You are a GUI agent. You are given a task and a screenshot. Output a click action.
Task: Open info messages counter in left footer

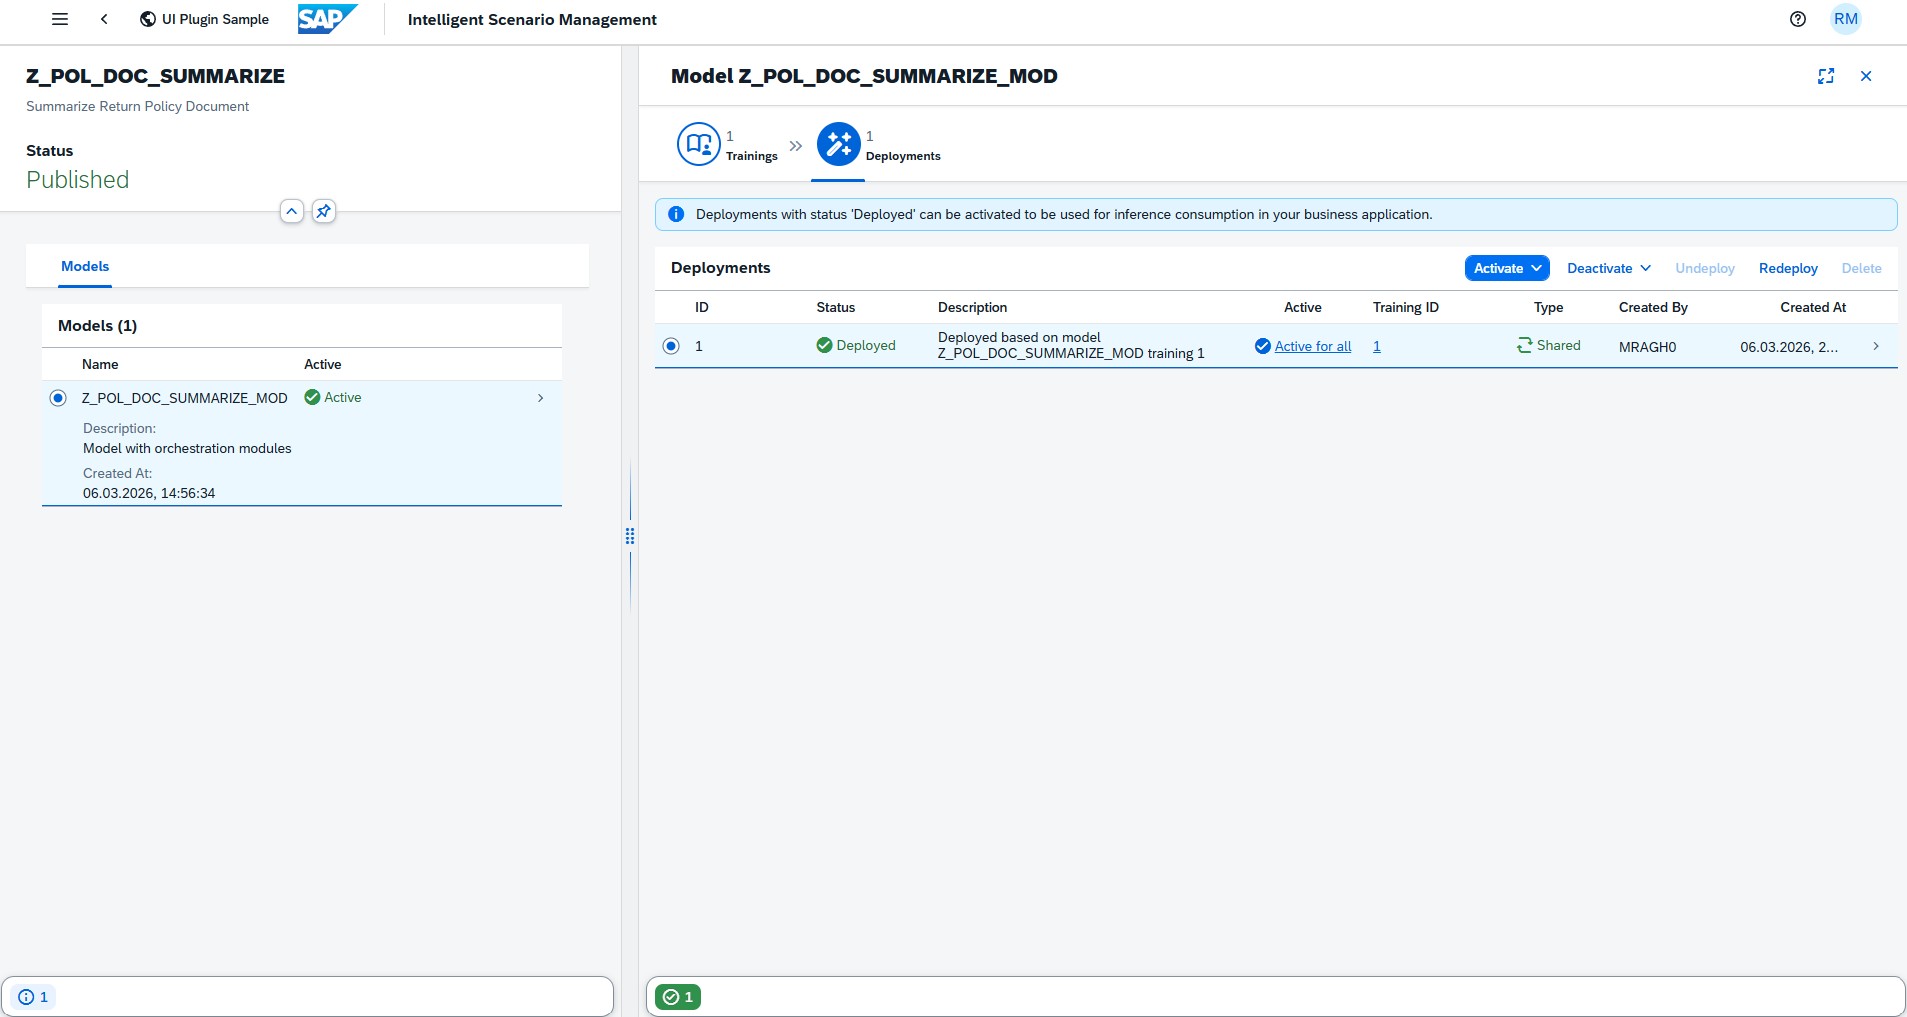point(34,997)
